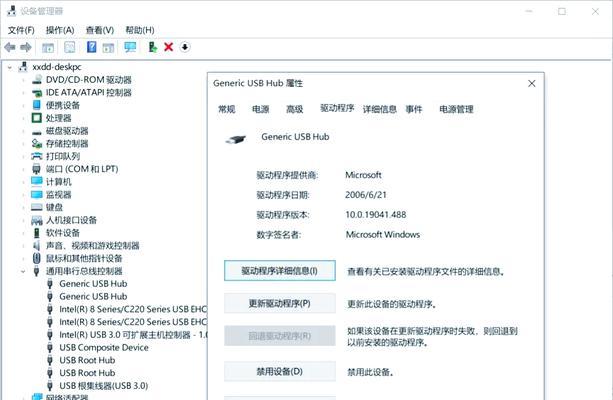Collapse the xxdd-deskpc root node
This screenshot has width=613, height=400.
pyautogui.click(x=10, y=67)
